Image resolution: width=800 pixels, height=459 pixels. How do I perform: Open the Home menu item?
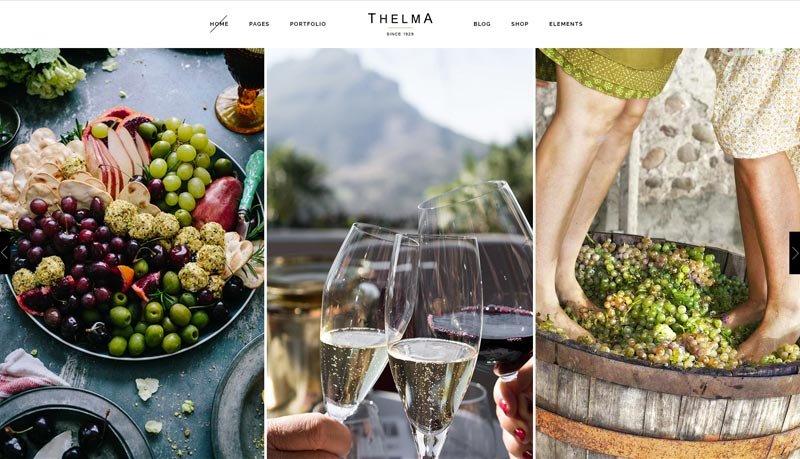pos(219,24)
